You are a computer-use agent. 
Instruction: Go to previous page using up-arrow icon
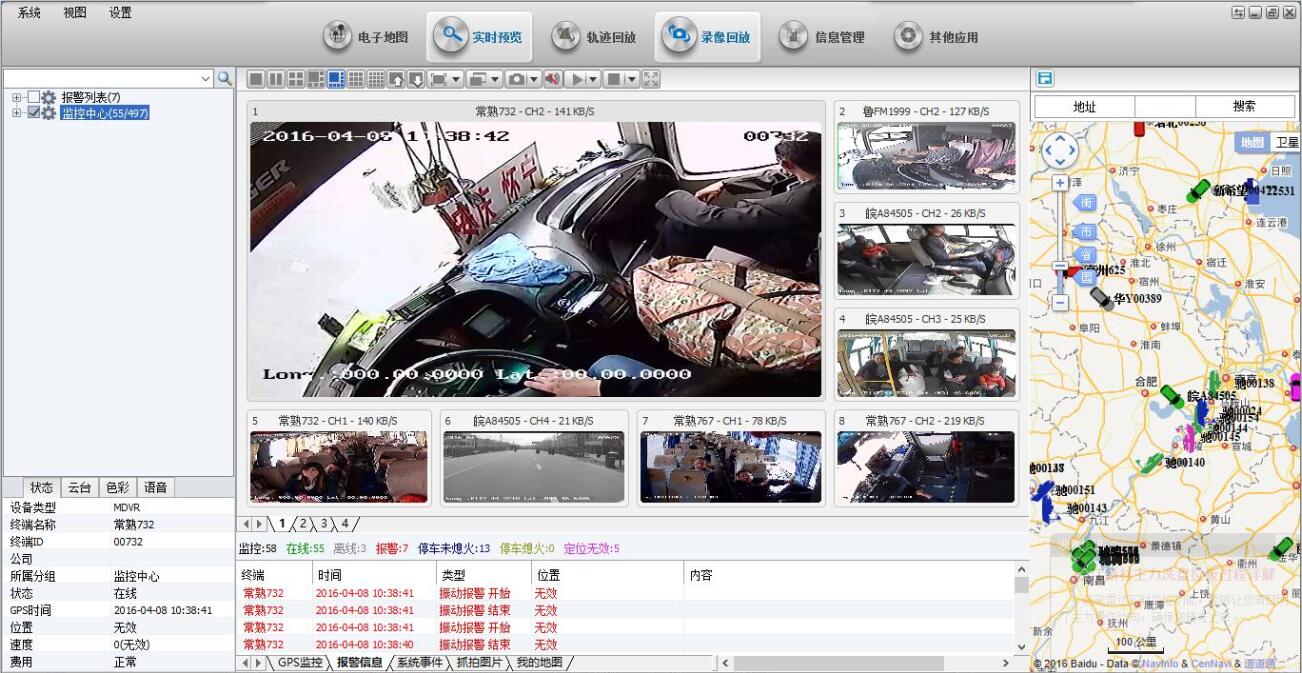(x=397, y=79)
